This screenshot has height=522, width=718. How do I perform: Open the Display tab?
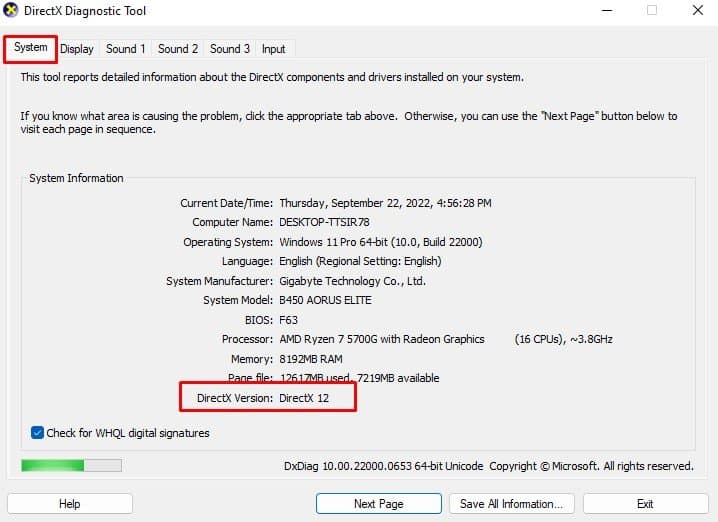[x=76, y=49]
